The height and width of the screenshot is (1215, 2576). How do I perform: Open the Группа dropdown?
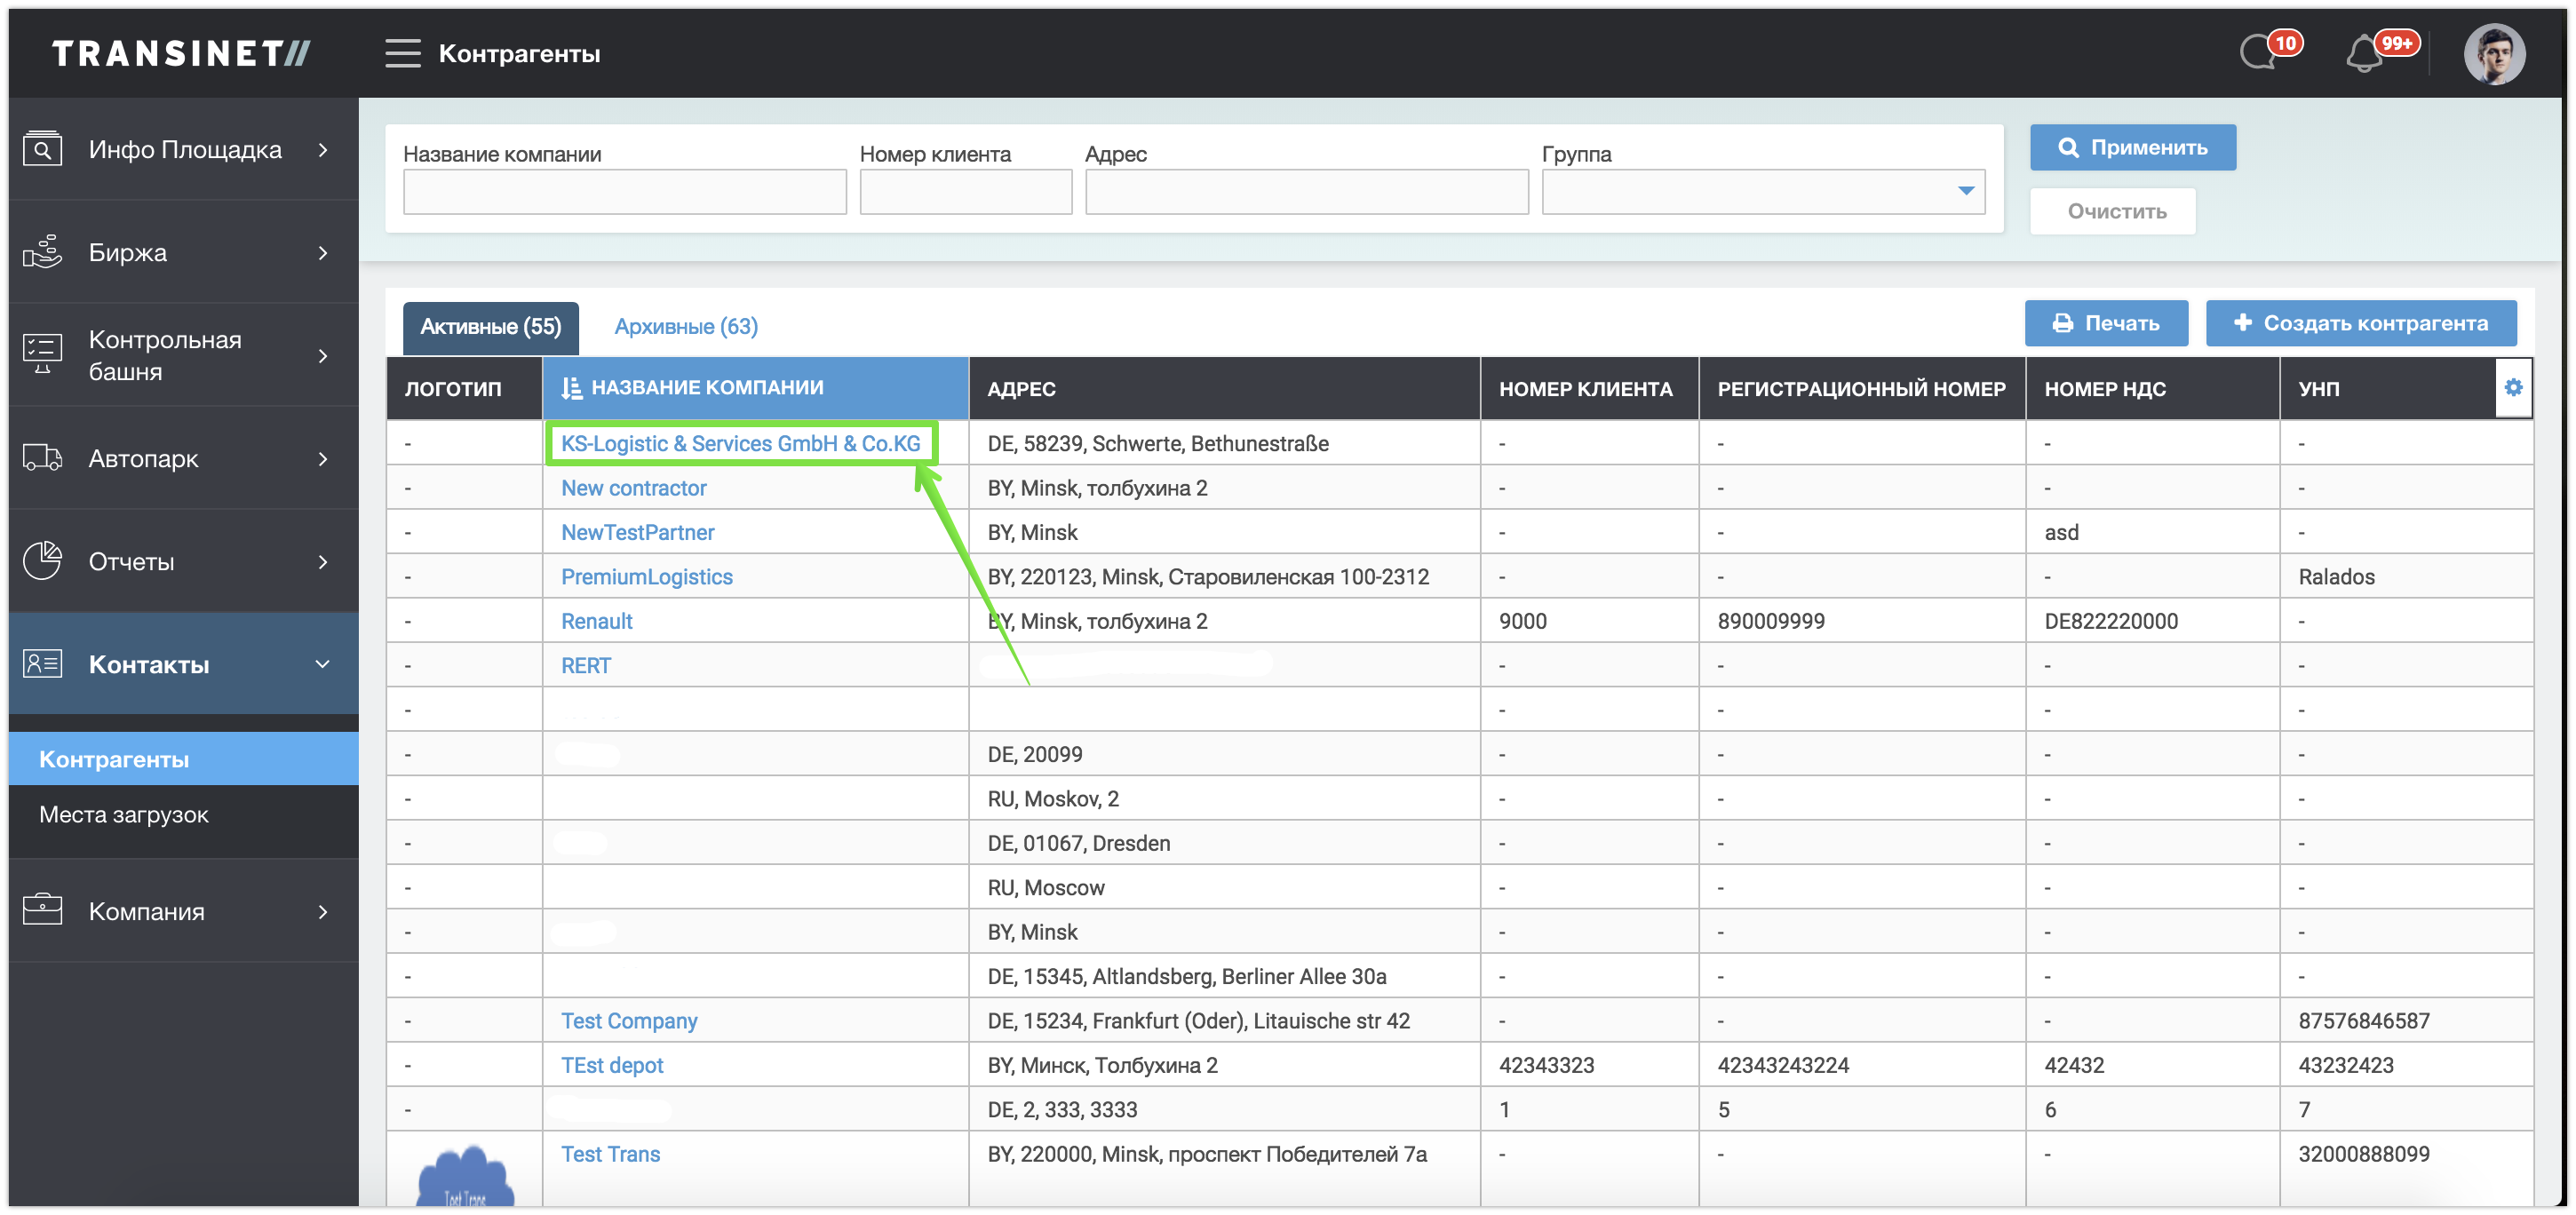coord(1763,191)
